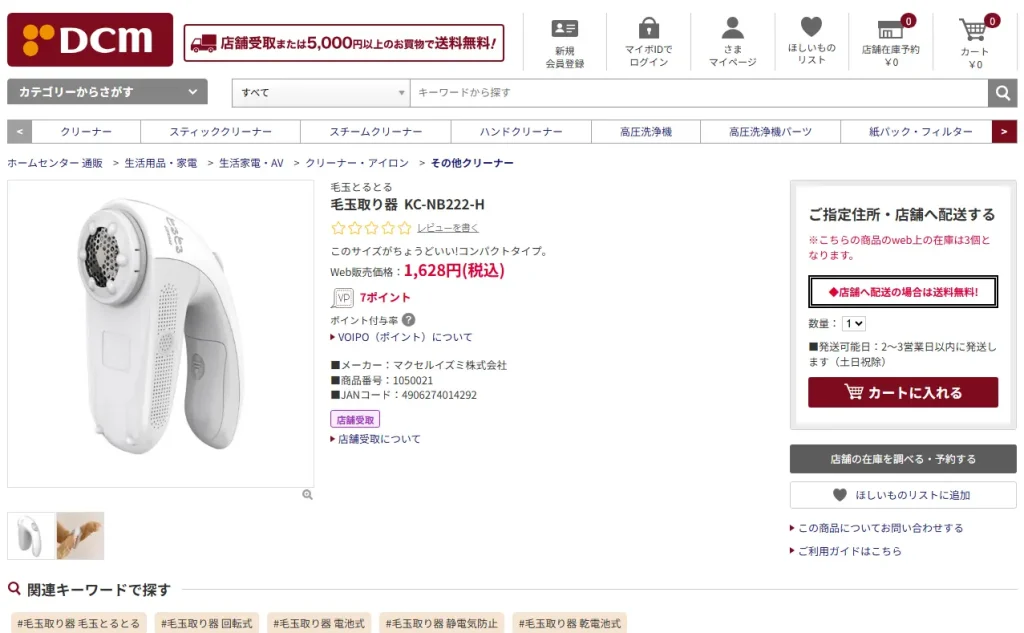Click the search magnifier icon
The image size is (1024, 633).
tap(1003, 92)
